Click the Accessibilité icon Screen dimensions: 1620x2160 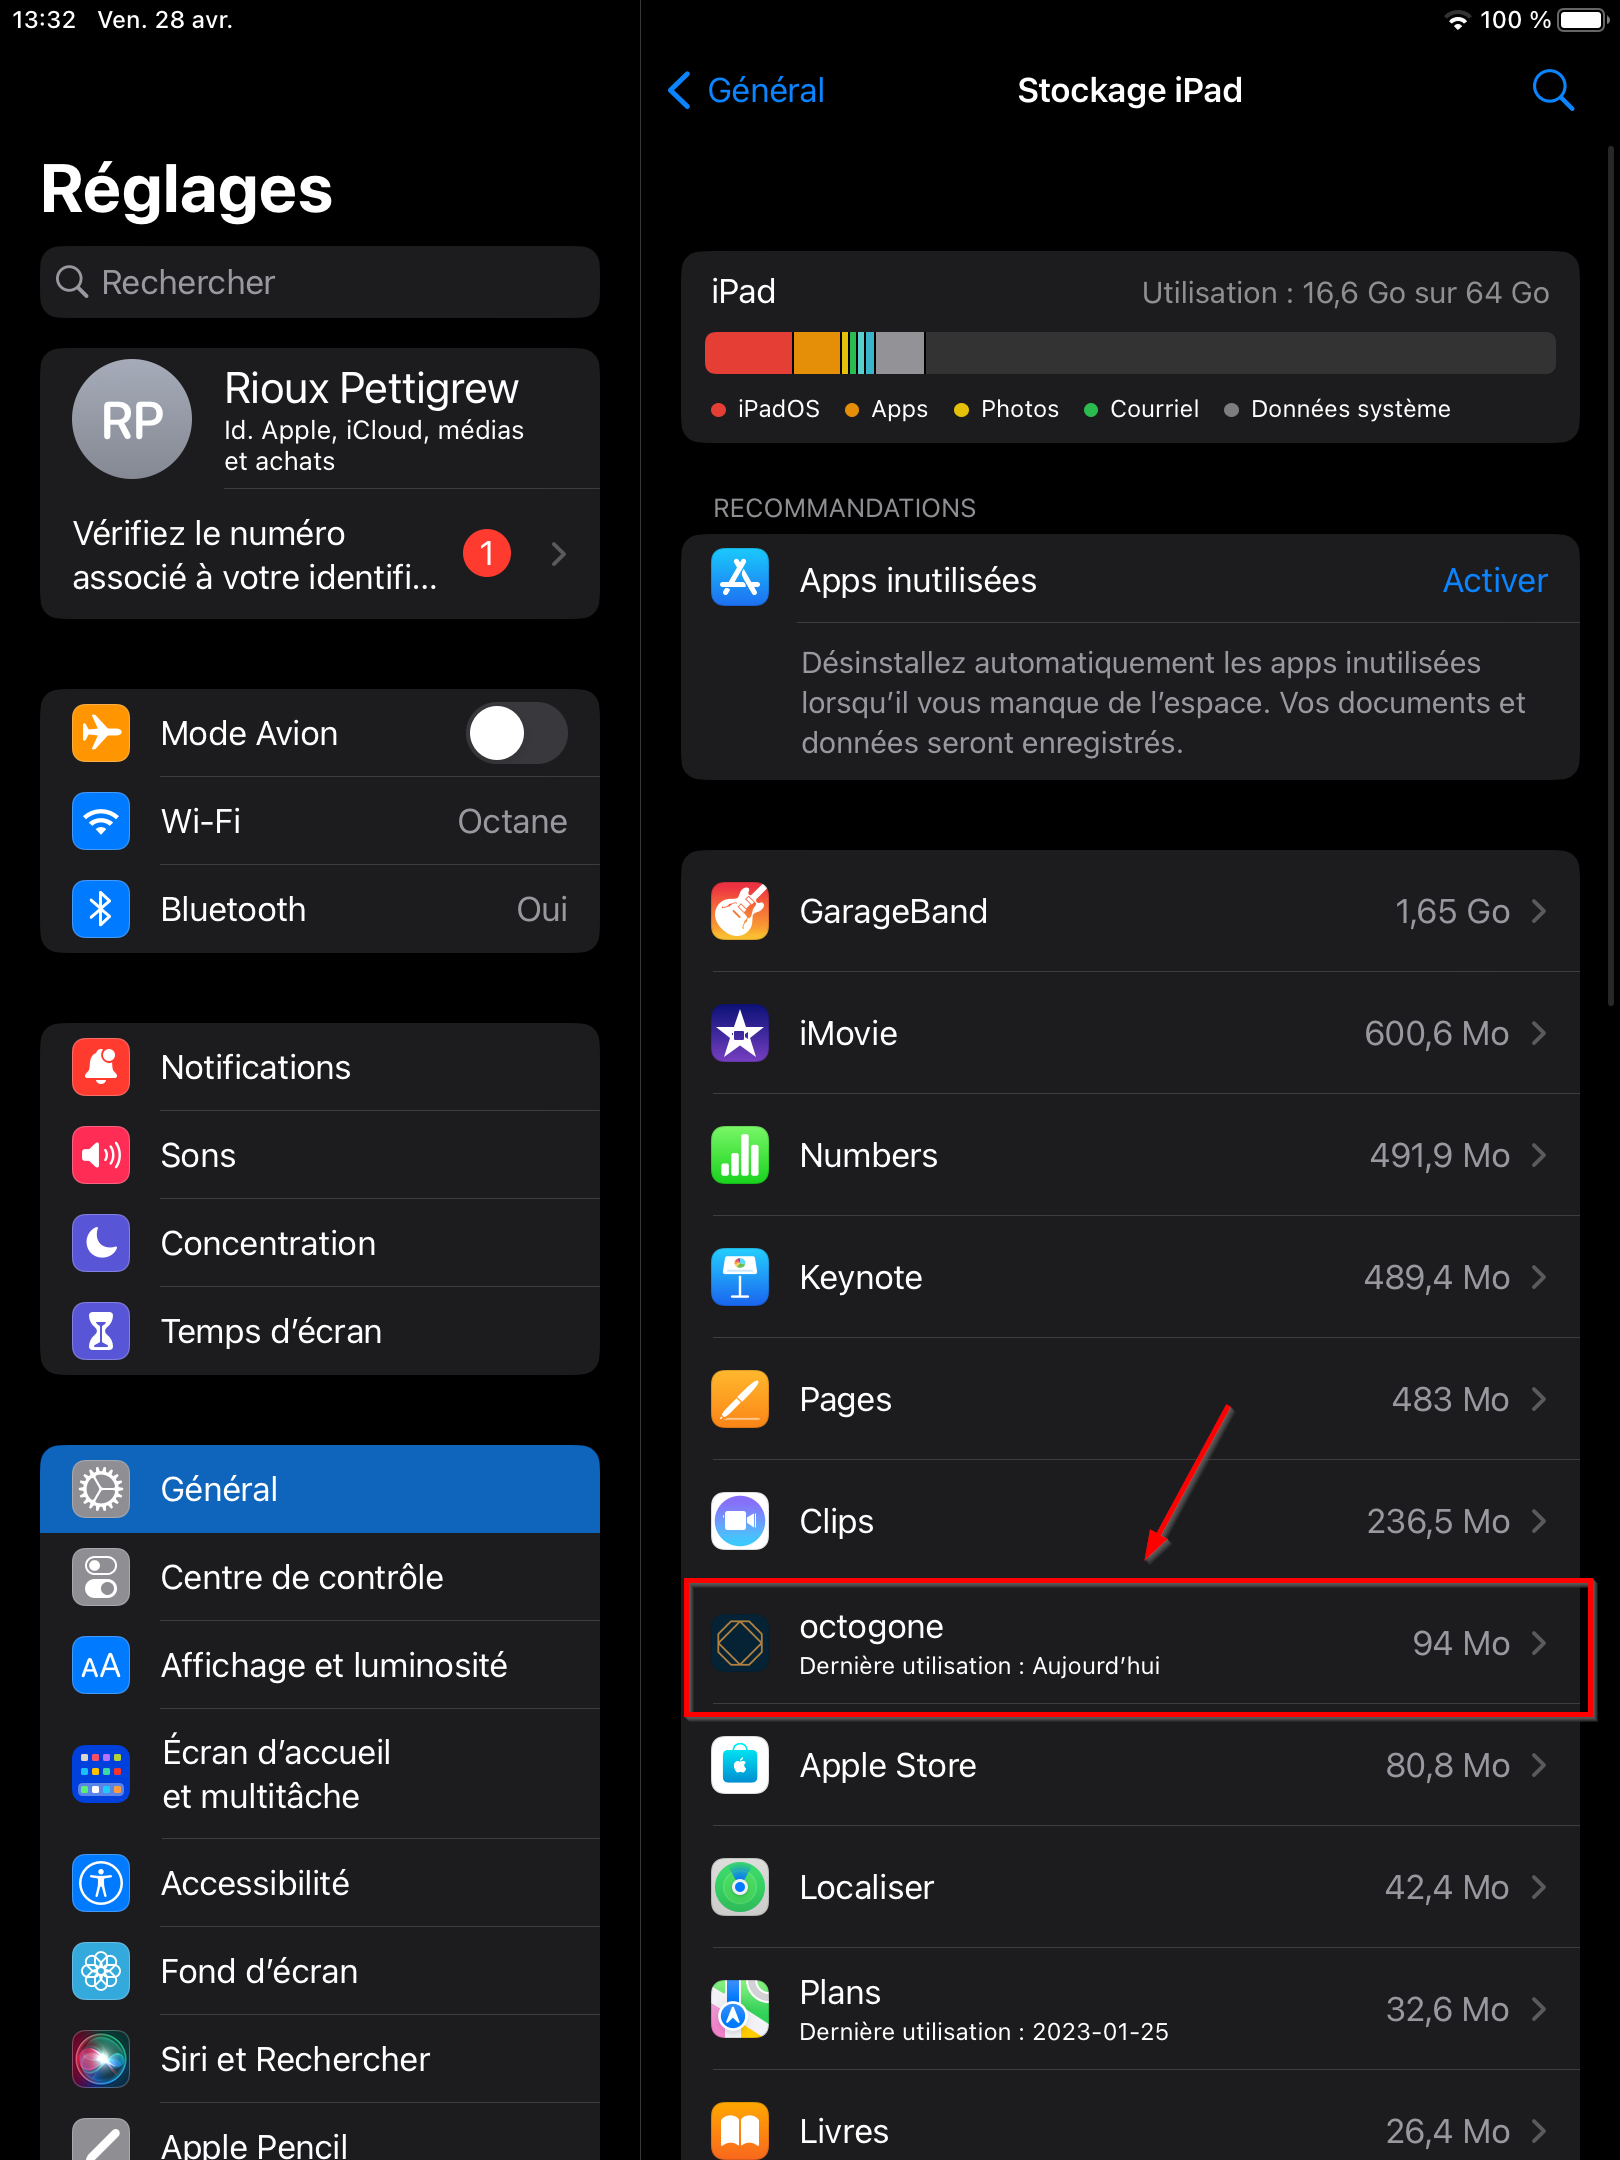pyautogui.click(x=101, y=1883)
